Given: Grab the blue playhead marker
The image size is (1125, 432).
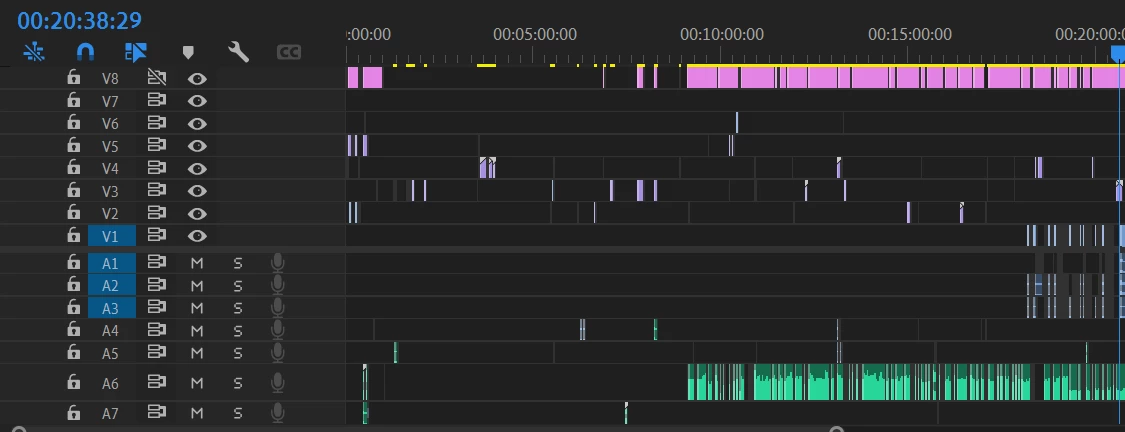Looking at the screenshot, I should pyautogui.click(x=1119, y=54).
